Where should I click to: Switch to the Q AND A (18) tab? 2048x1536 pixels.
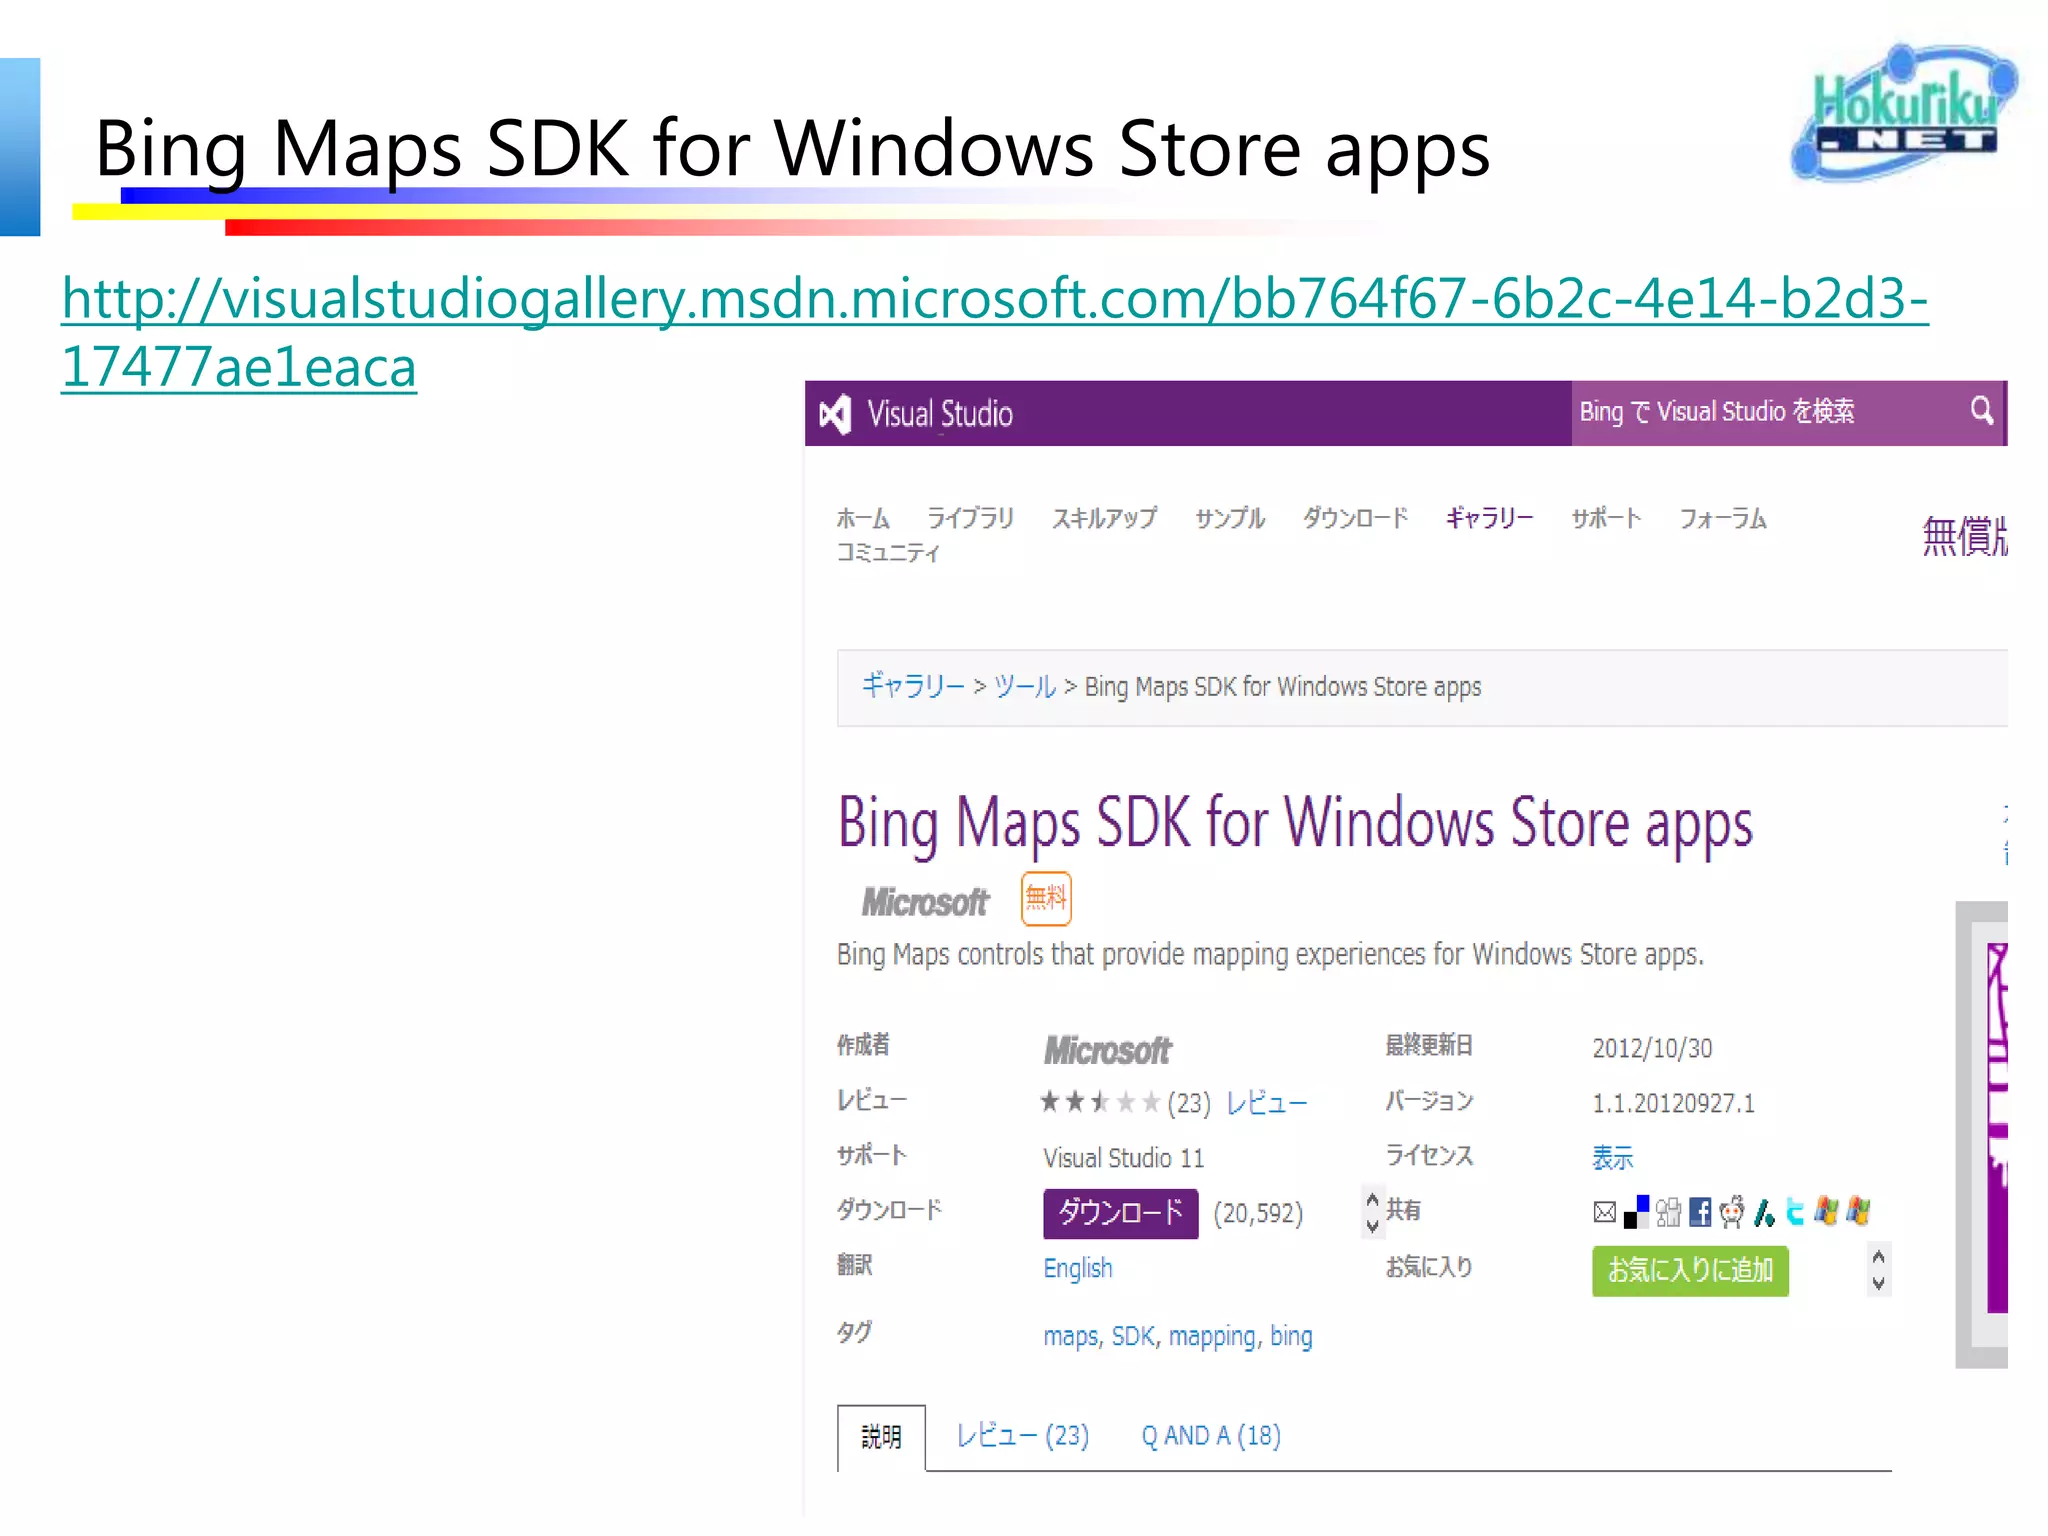click(x=1211, y=1436)
